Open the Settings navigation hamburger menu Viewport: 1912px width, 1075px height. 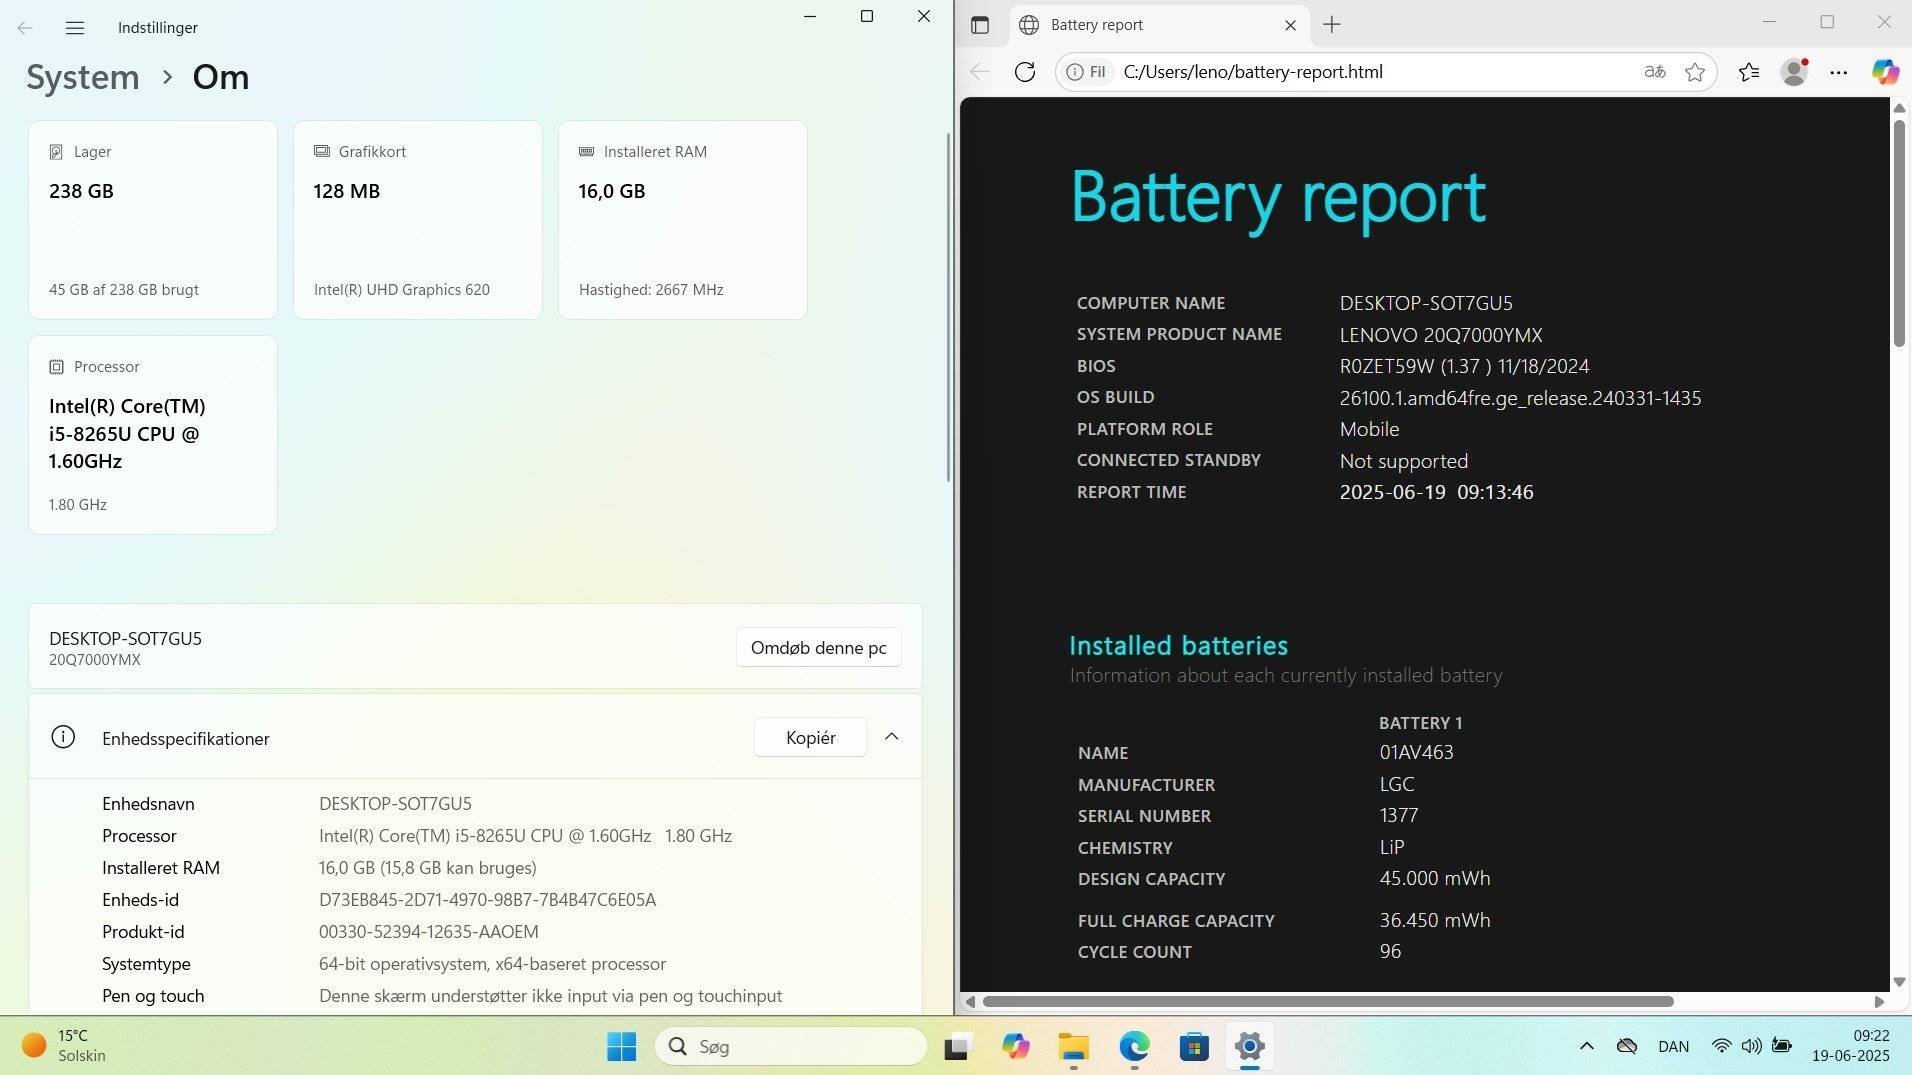click(x=75, y=28)
